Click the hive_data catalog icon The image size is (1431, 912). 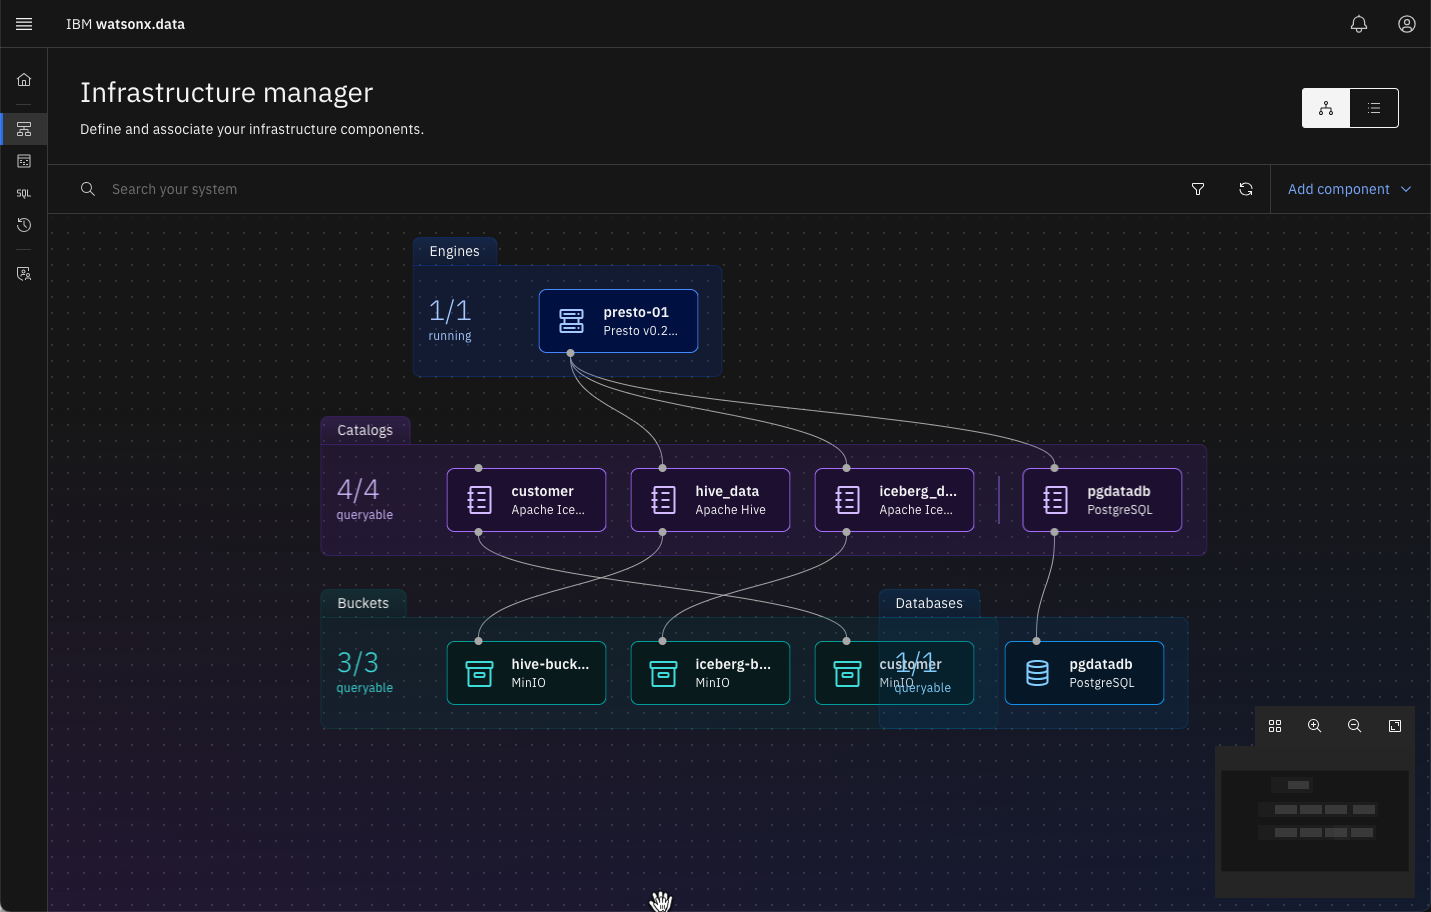point(663,500)
